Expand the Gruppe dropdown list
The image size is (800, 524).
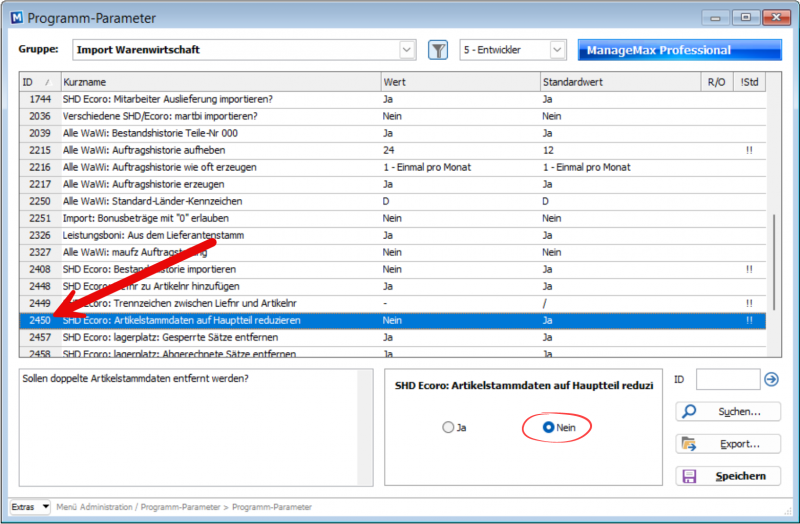click(x=406, y=50)
